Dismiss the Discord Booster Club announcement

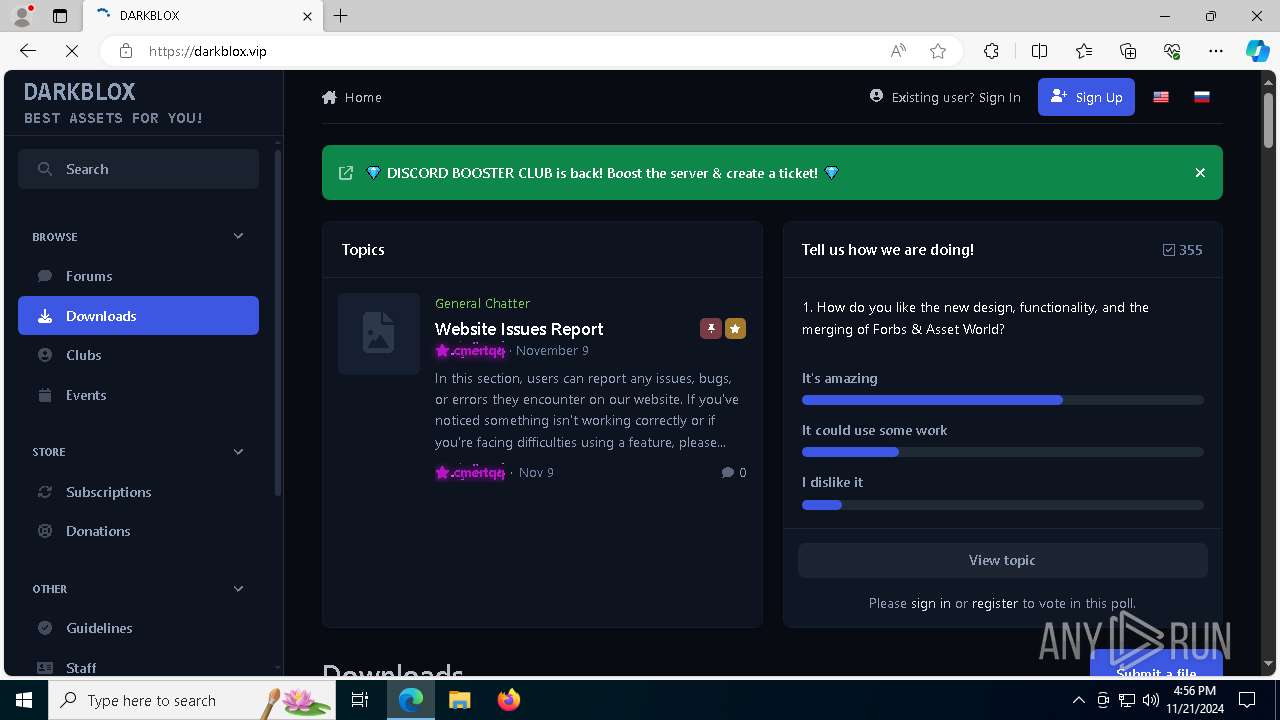click(x=1200, y=173)
